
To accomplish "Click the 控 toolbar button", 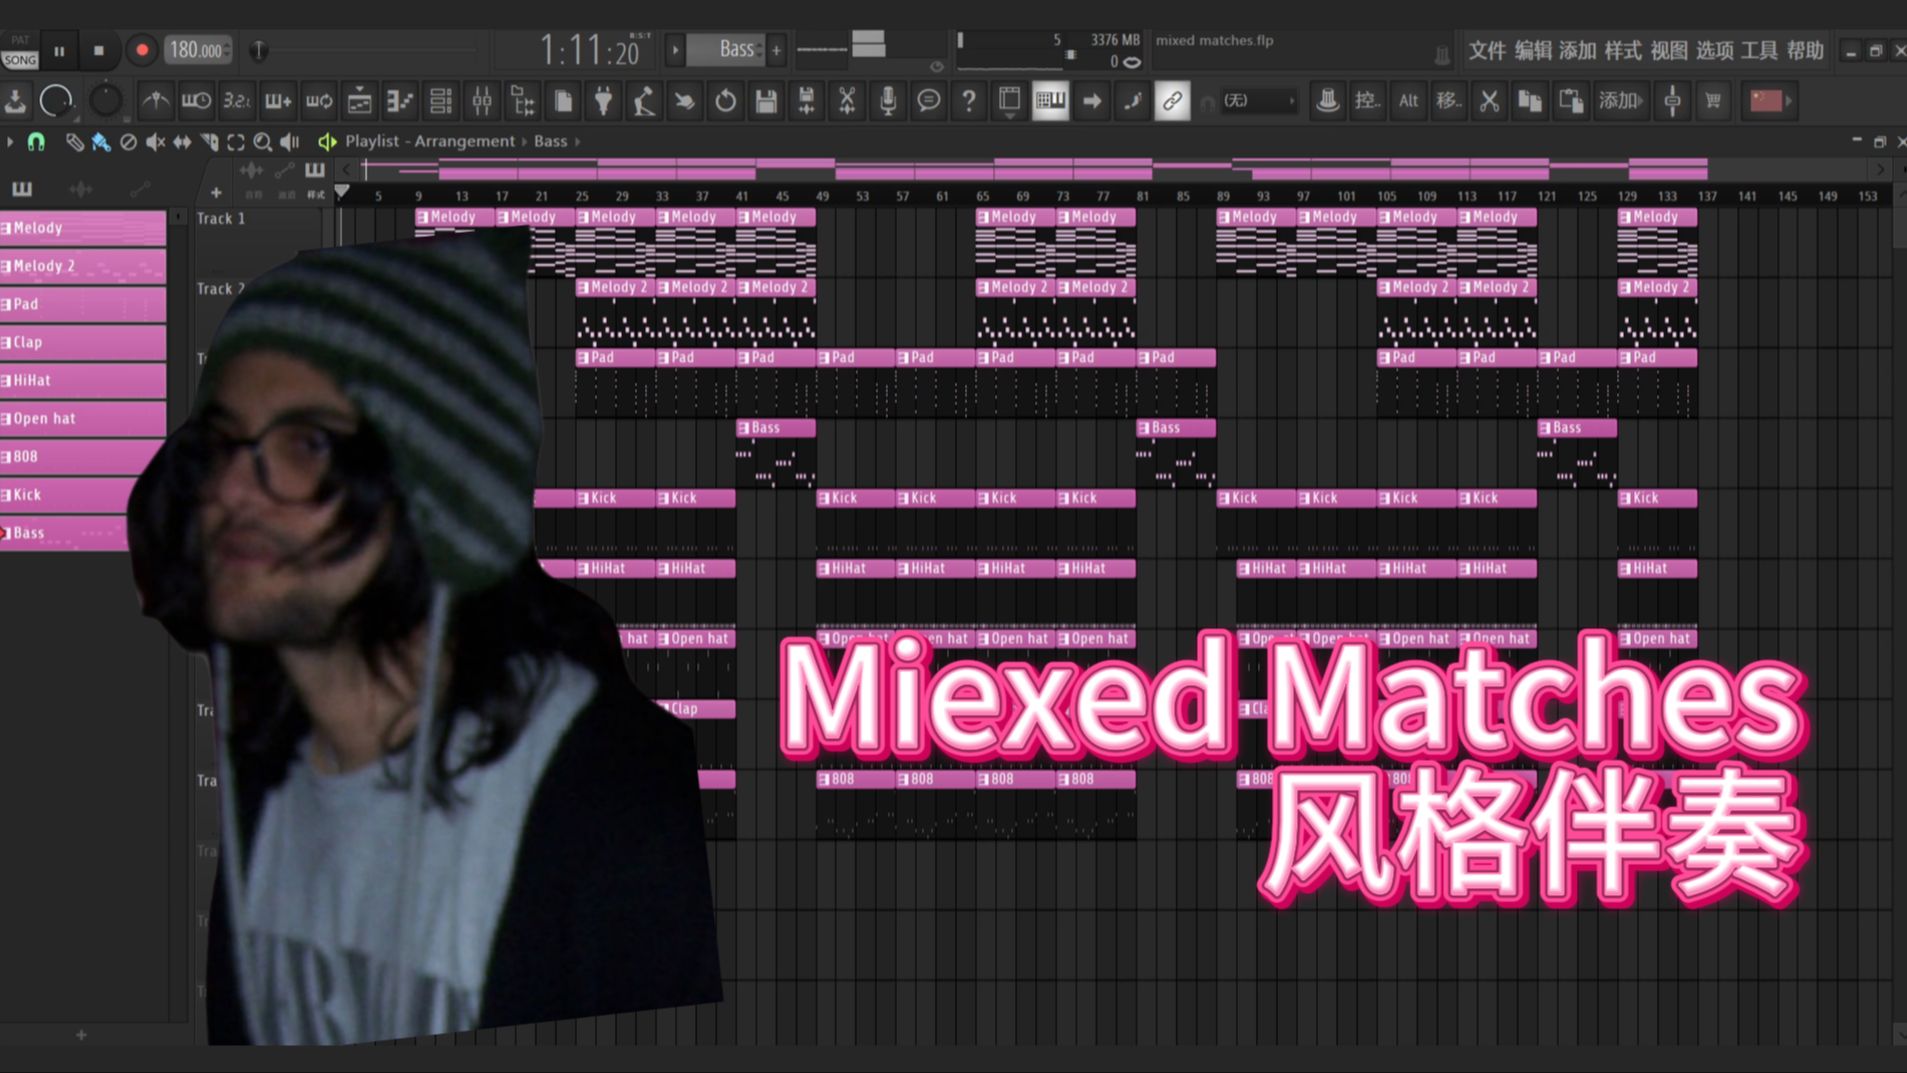I will click(x=1367, y=100).
